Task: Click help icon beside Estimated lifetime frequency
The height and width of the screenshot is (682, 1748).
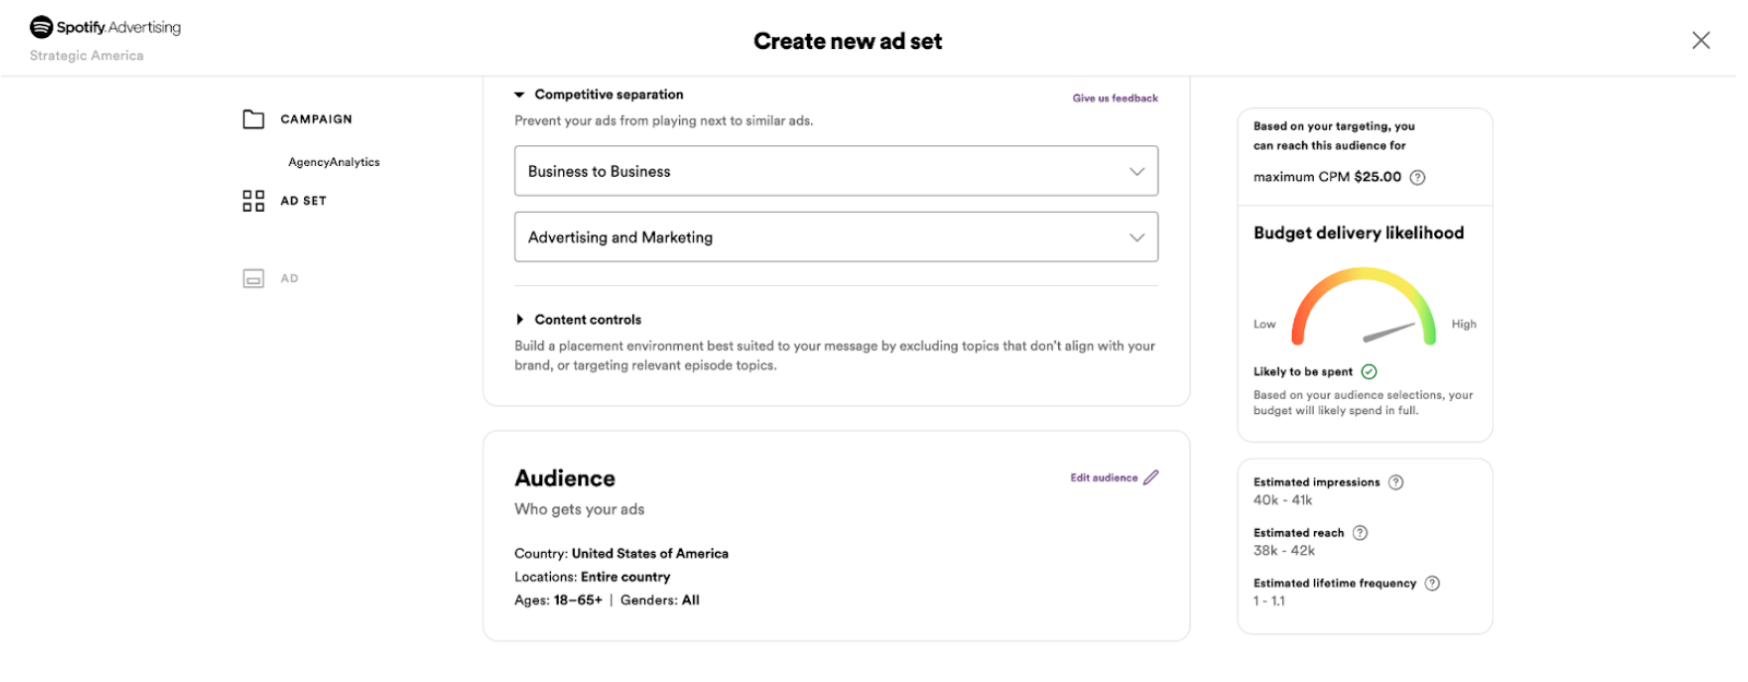Action: click(x=1432, y=583)
